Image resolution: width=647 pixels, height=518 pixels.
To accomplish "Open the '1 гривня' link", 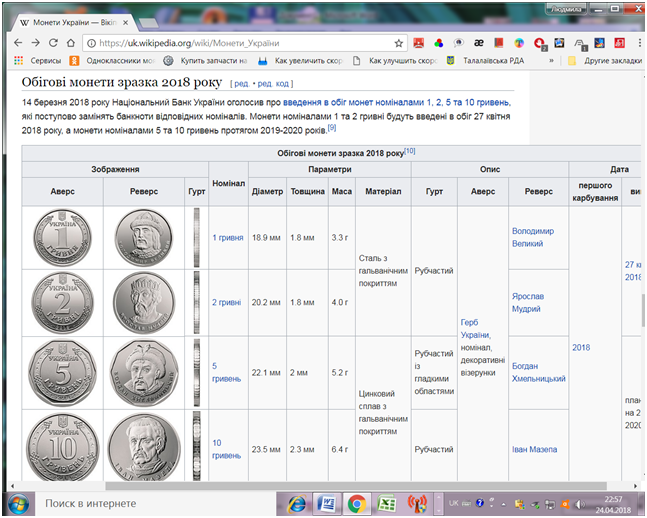I will [x=228, y=238].
